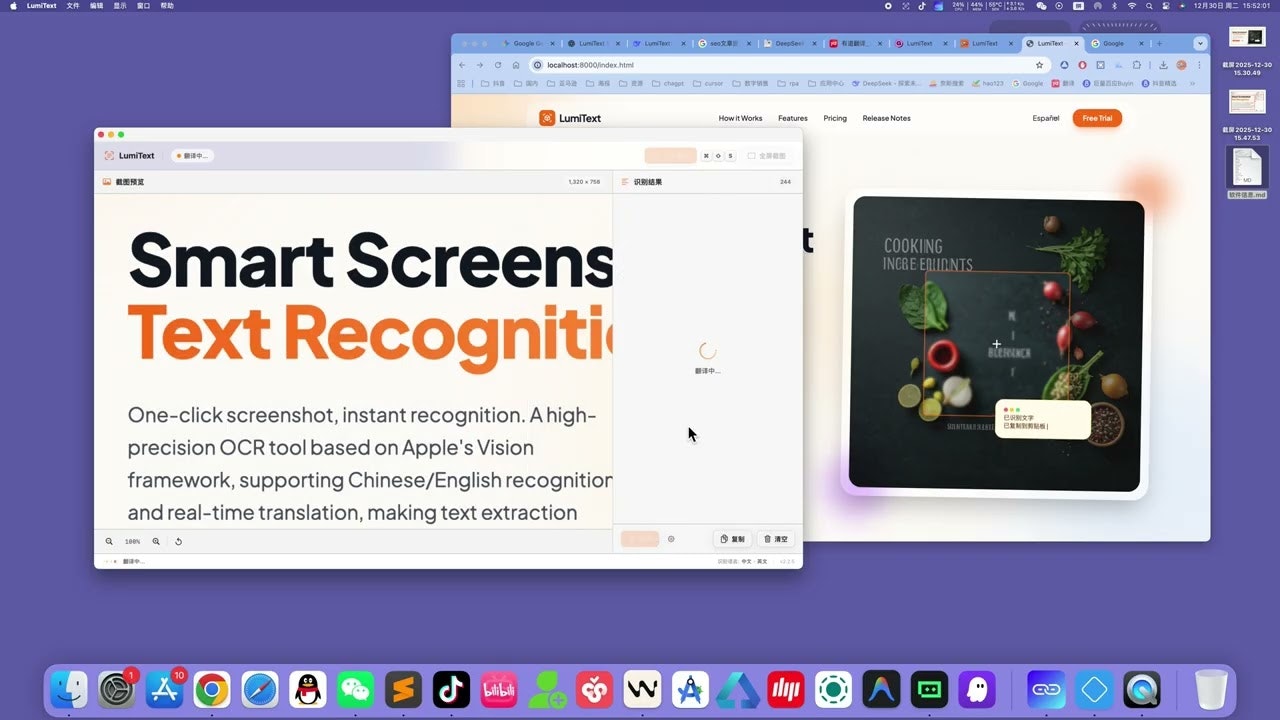Switch to the DeepSeek tab in Chrome
1280x720 pixels.
(x=788, y=43)
